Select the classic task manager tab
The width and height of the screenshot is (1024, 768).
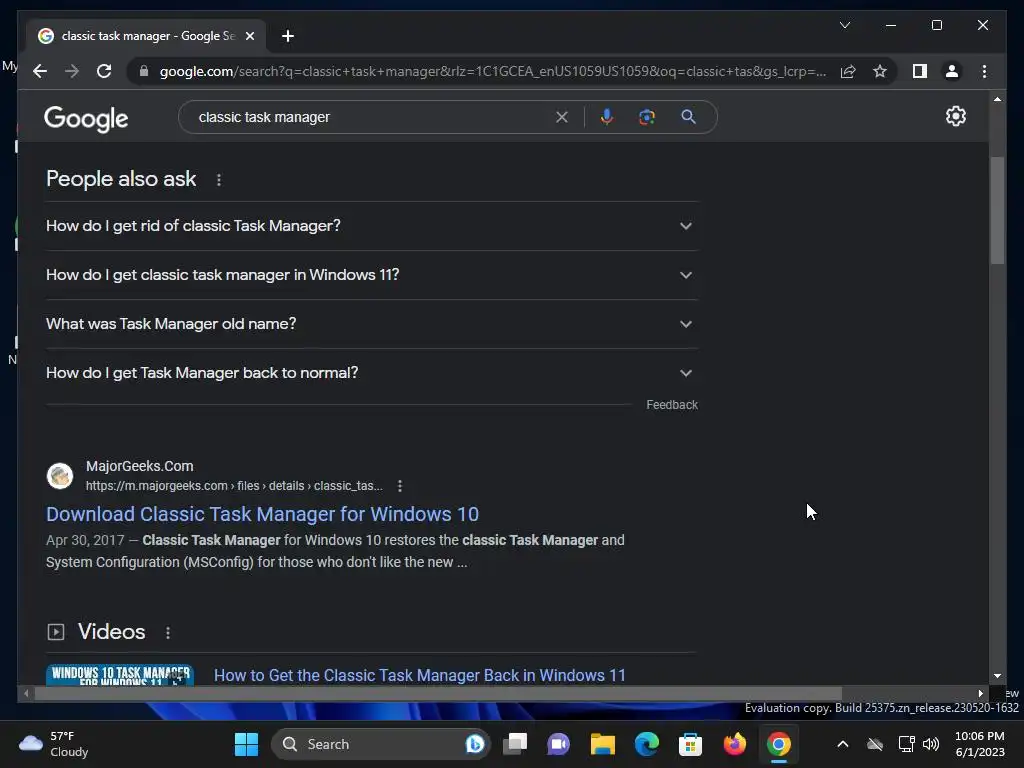(147, 36)
